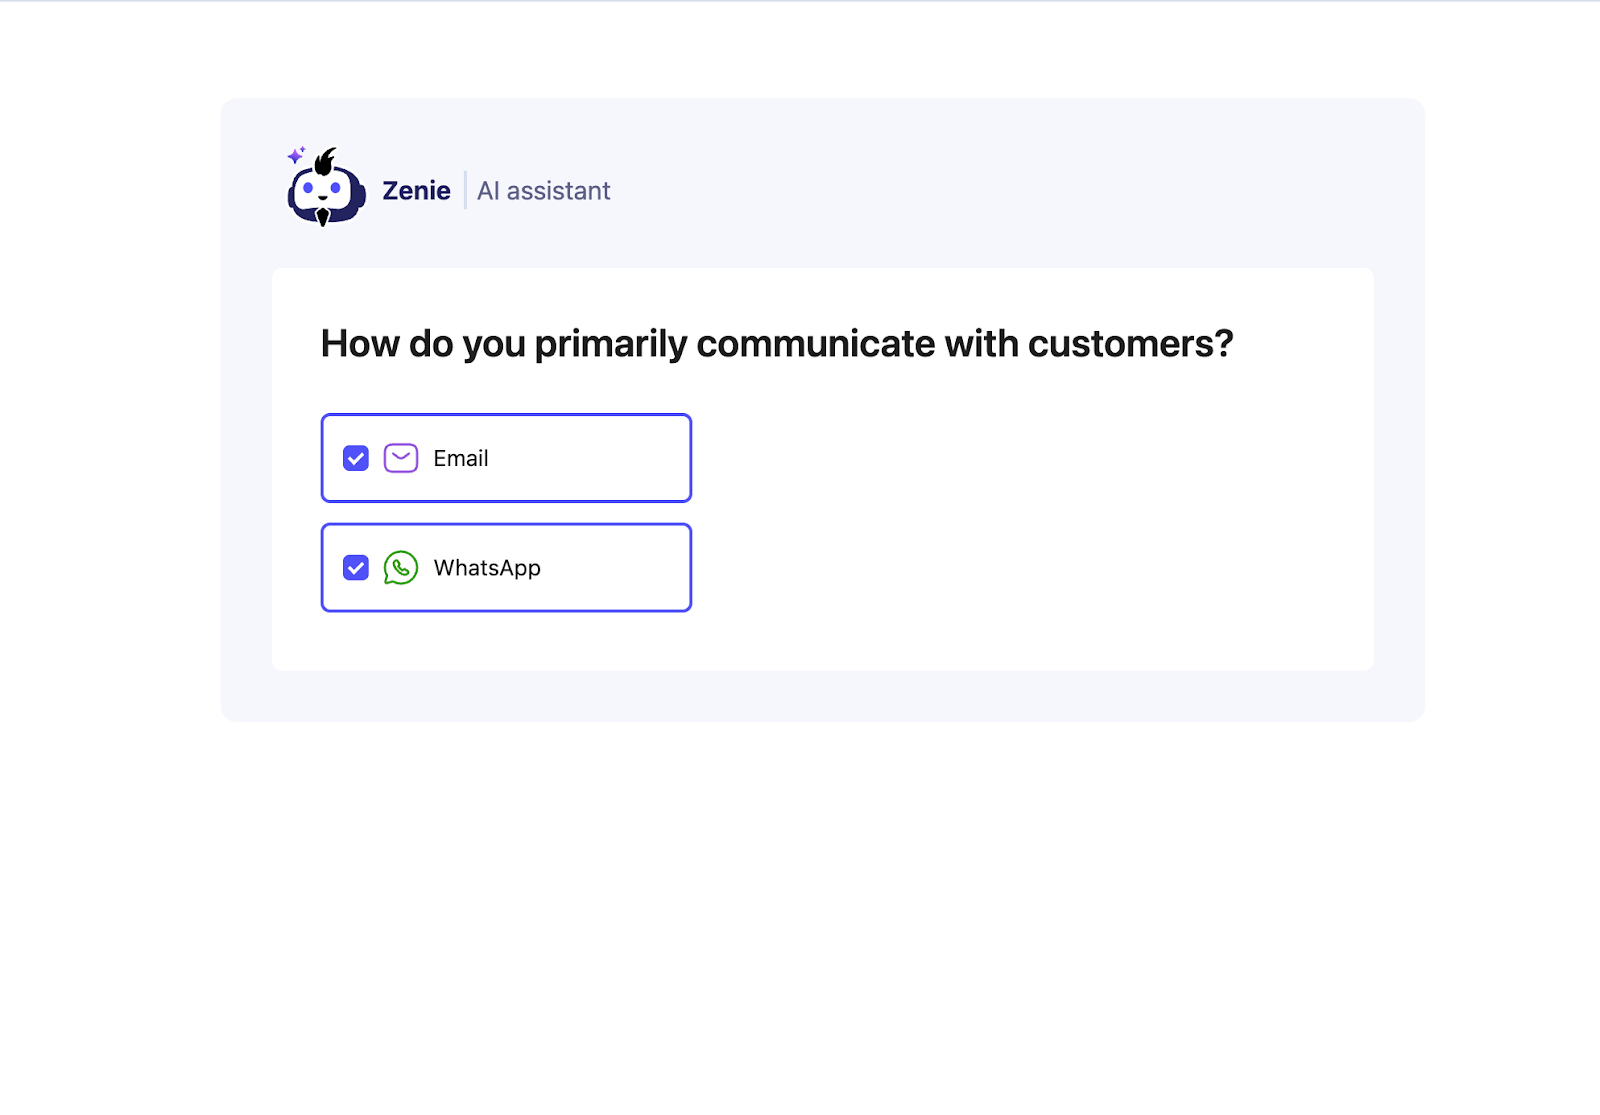The height and width of the screenshot is (1115, 1600).
Task: Select the Email text label
Action: [x=461, y=458]
